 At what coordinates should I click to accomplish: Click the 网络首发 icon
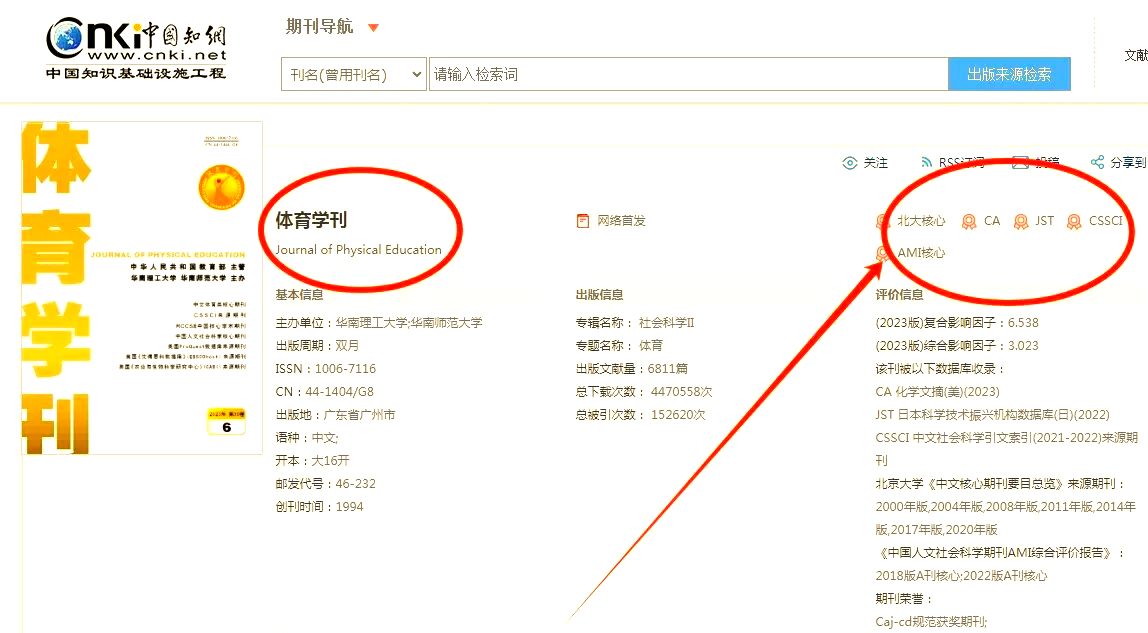(x=583, y=221)
